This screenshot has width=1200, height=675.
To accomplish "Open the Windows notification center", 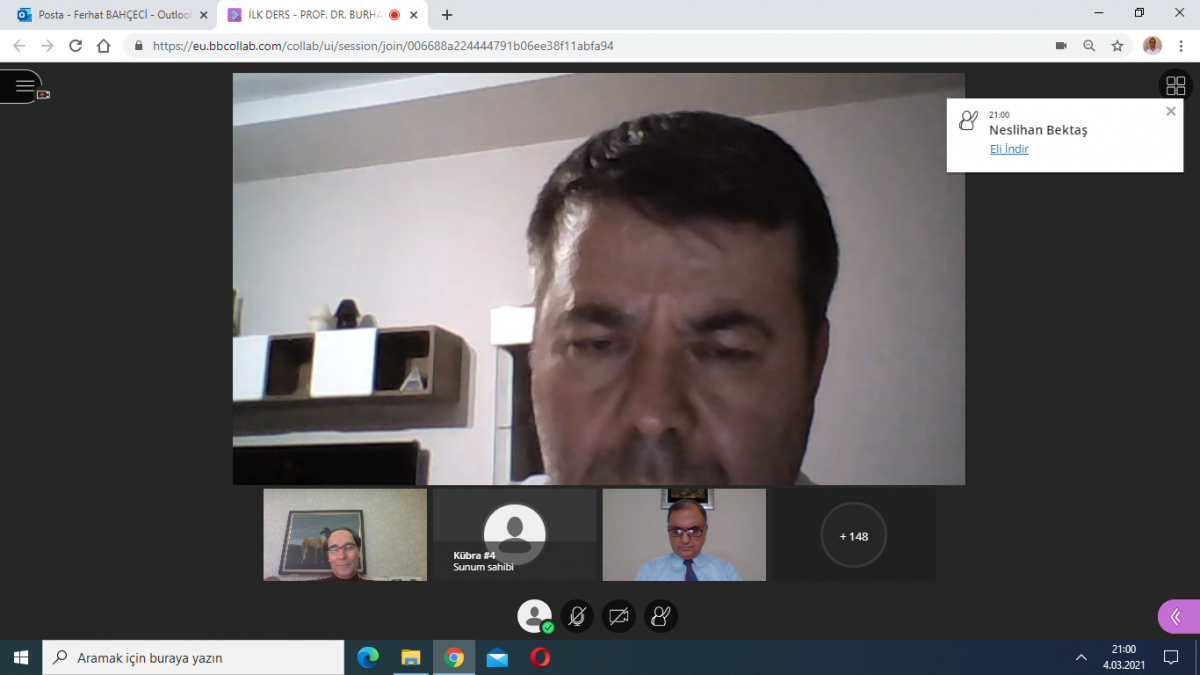I will [1171, 657].
